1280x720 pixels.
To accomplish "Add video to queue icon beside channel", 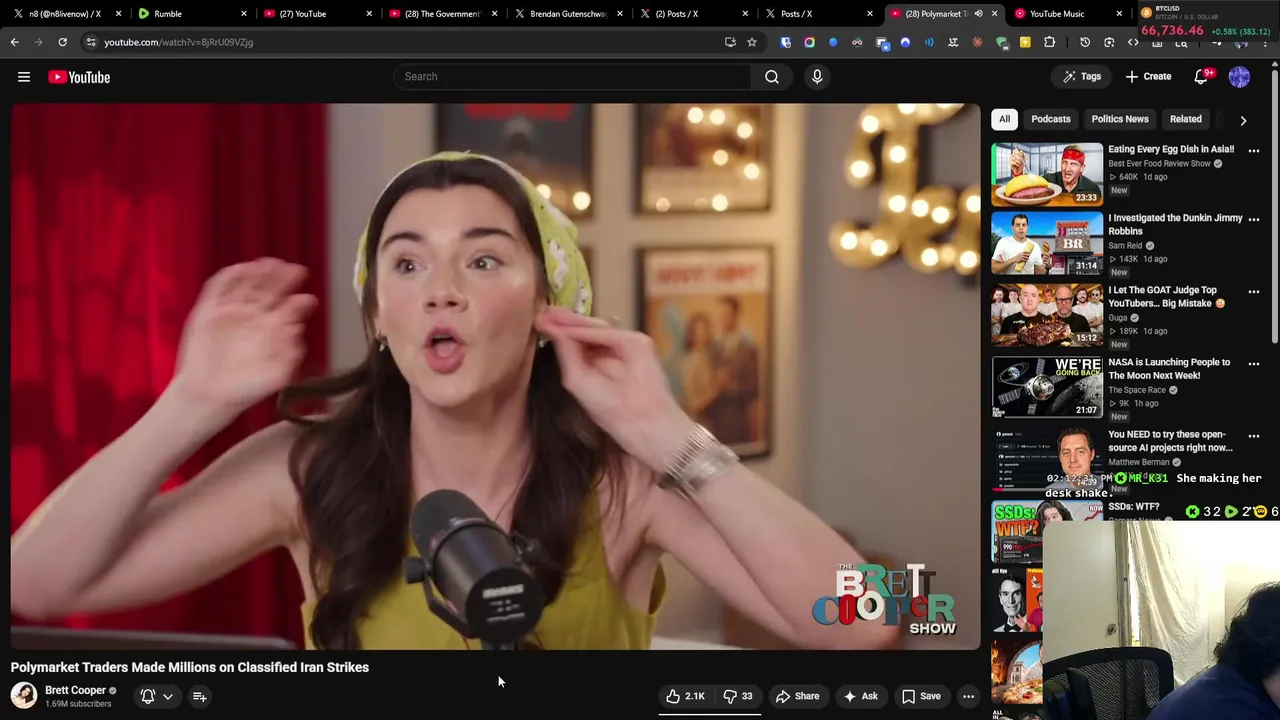I will [199, 696].
